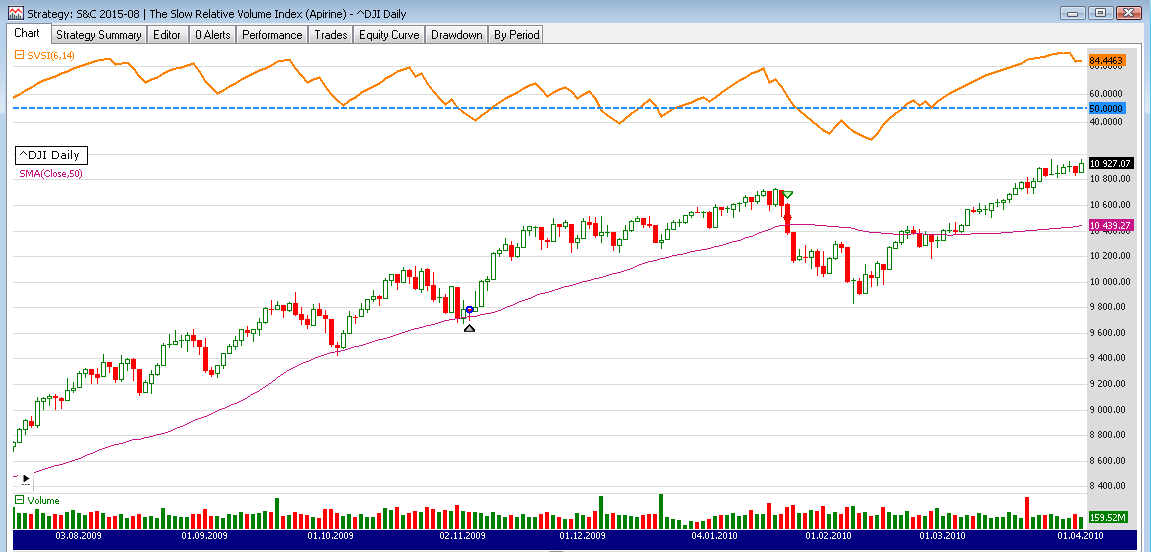Open the Drawdown tab
The height and width of the screenshot is (552, 1151).
pyautogui.click(x=457, y=35)
